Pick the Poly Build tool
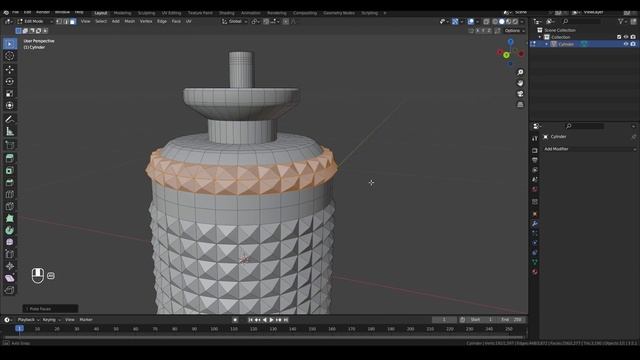This screenshot has width=640, height=360. (10, 218)
